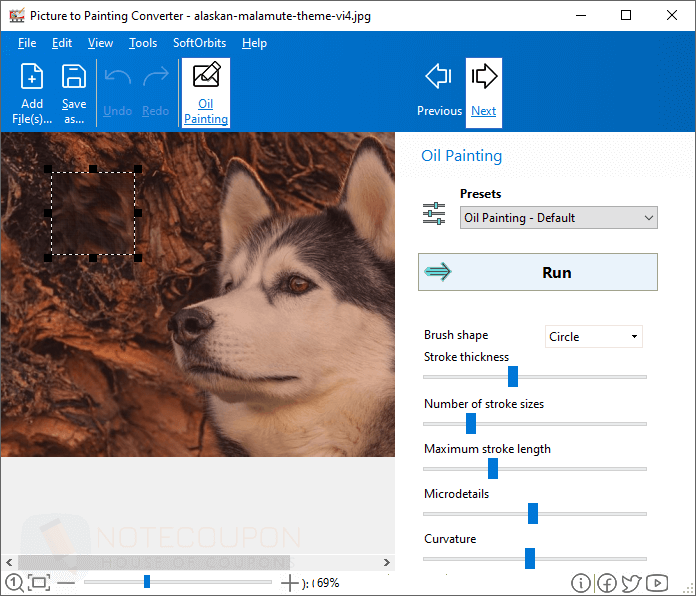The height and width of the screenshot is (596, 696).
Task: Click the zoom out minus icon
Action: [x=66, y=583]
